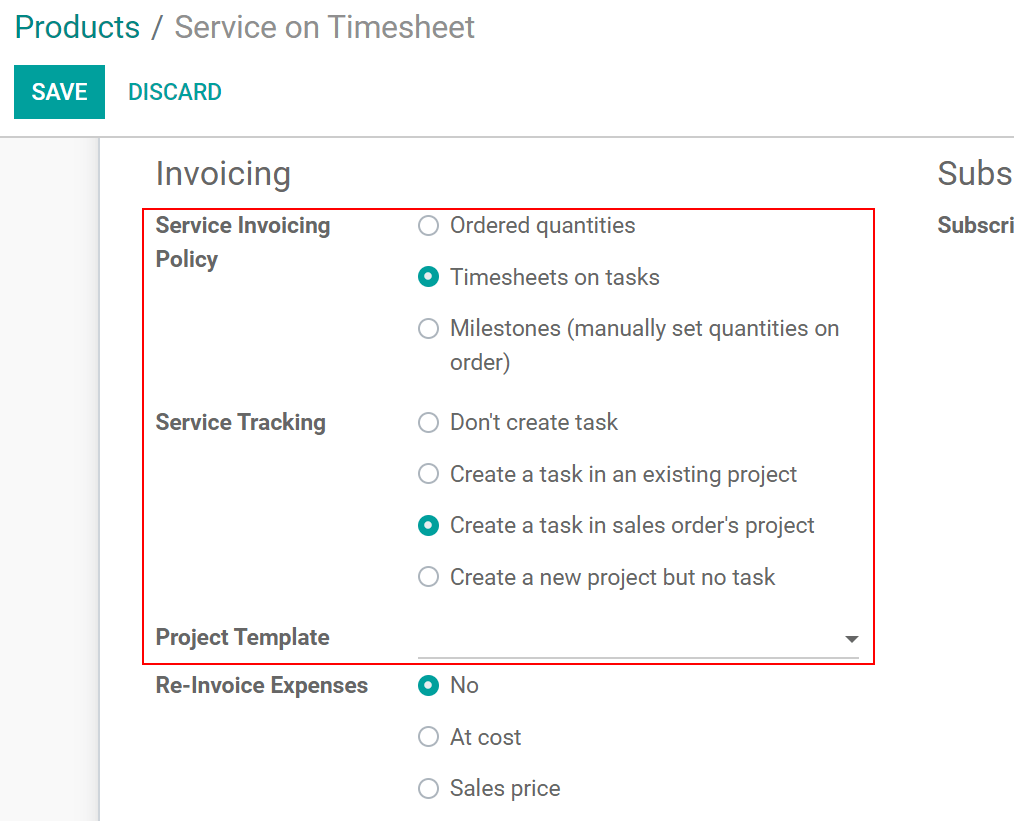Select Don't create task option
1014x821 pixels.
(x=429, y=423)
